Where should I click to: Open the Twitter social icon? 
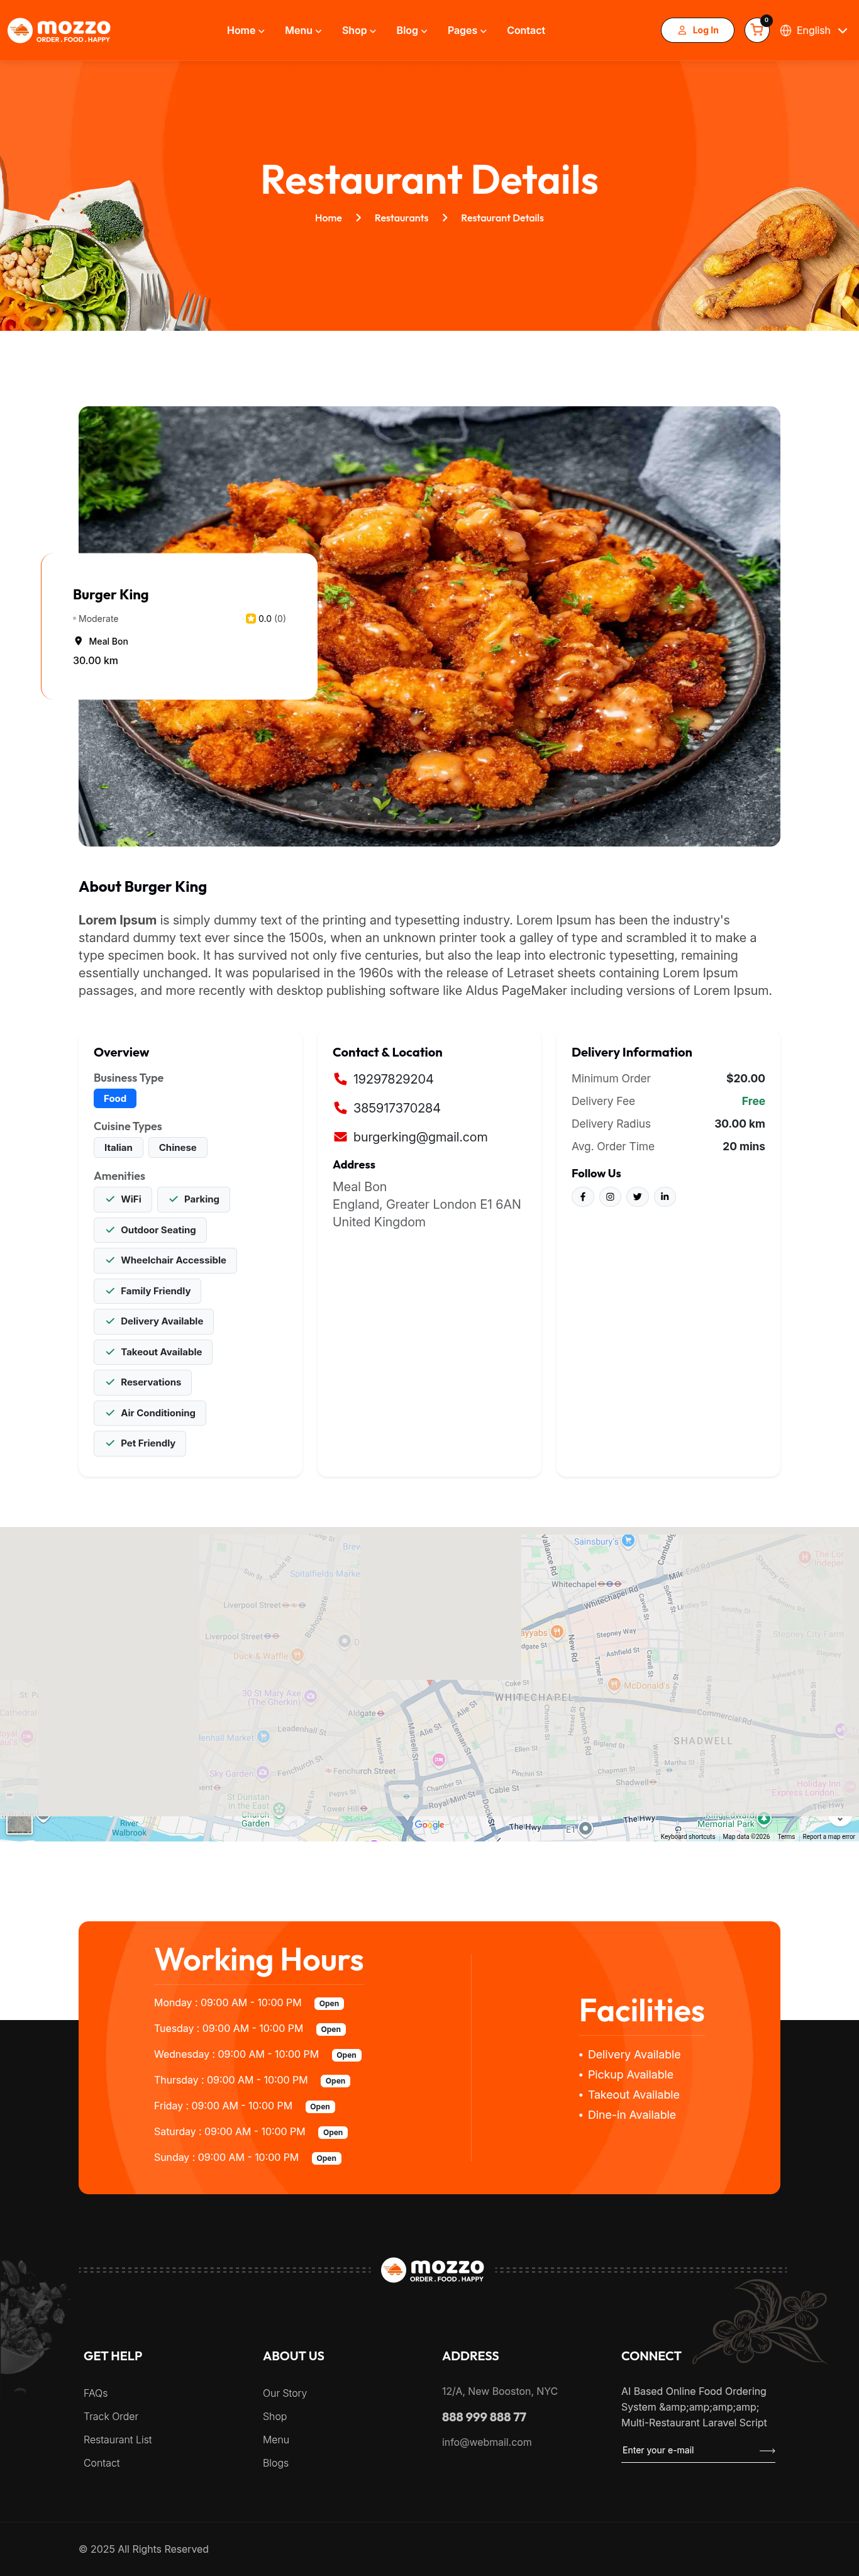pos(637,1196)
